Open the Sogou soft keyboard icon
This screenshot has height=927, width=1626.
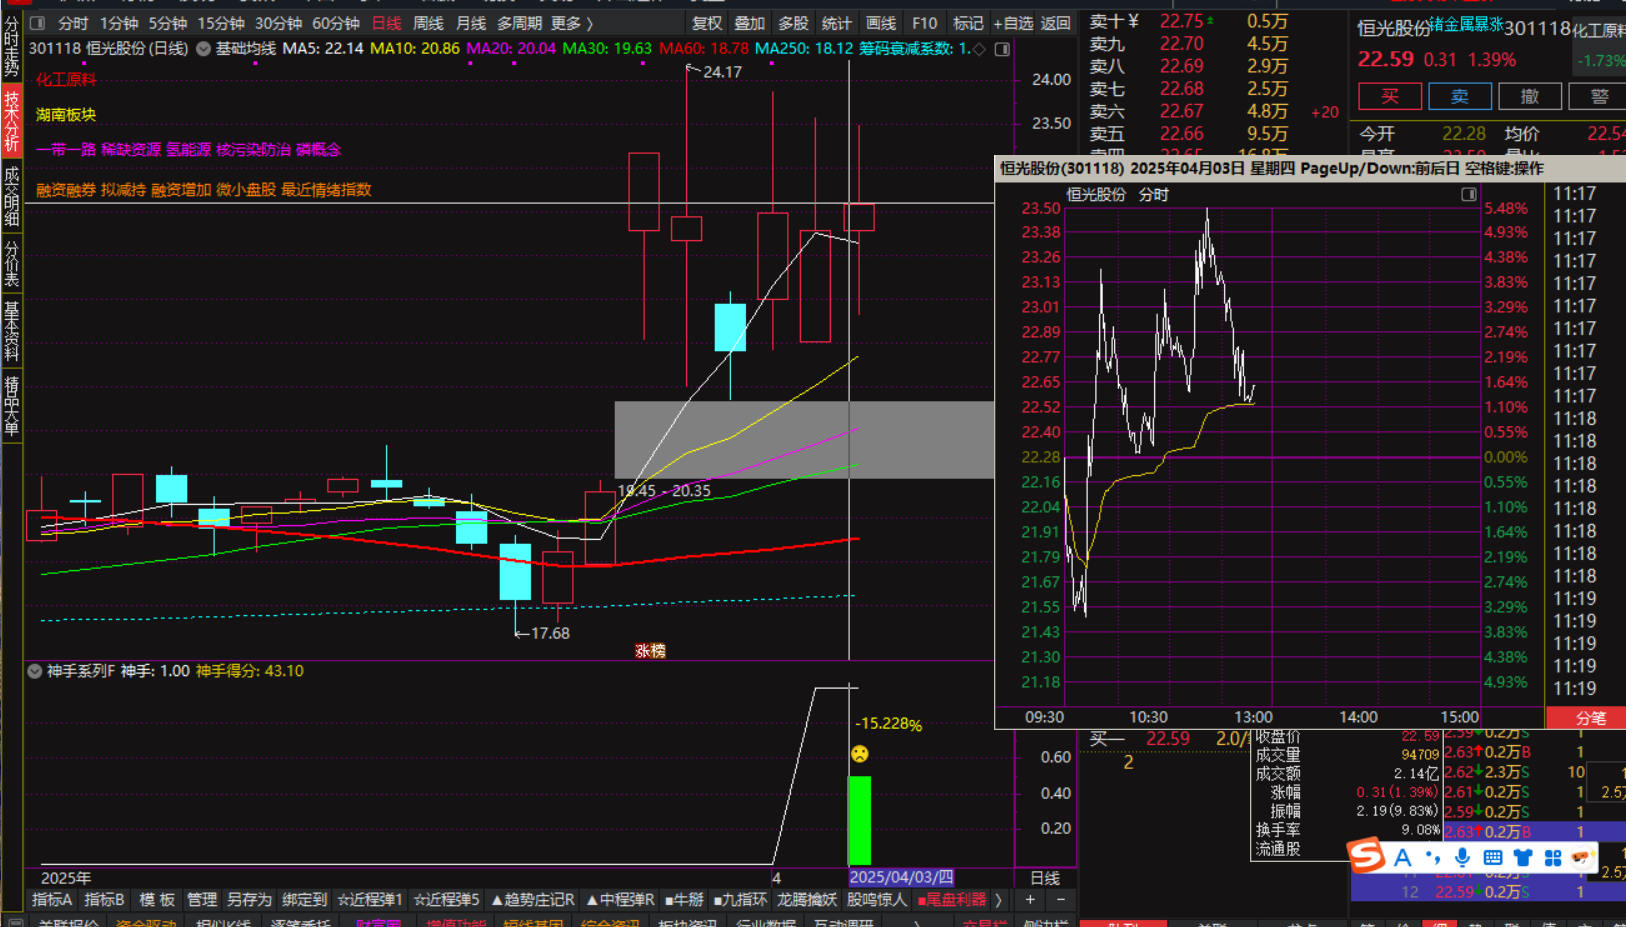[1492, 857]
